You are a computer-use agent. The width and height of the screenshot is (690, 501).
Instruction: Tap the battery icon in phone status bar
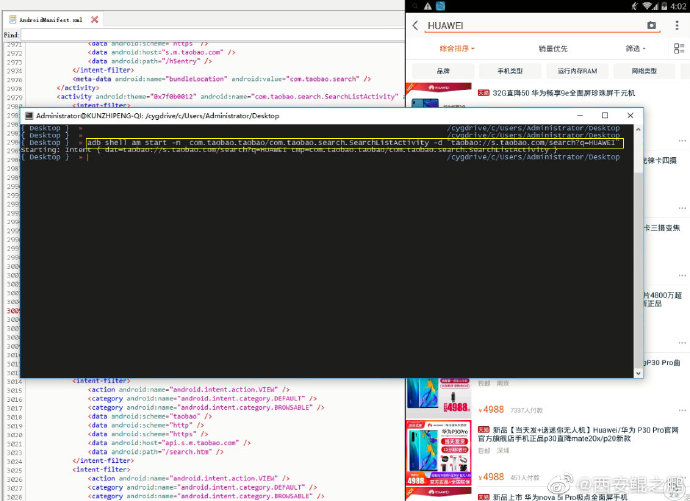pos(664,6)
